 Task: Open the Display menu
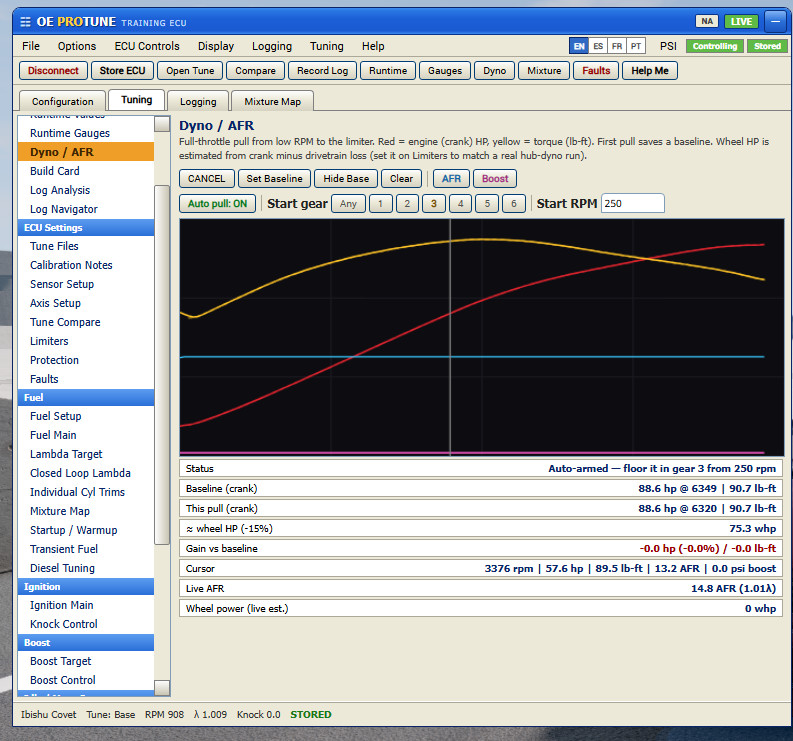[x=216, y=46]
